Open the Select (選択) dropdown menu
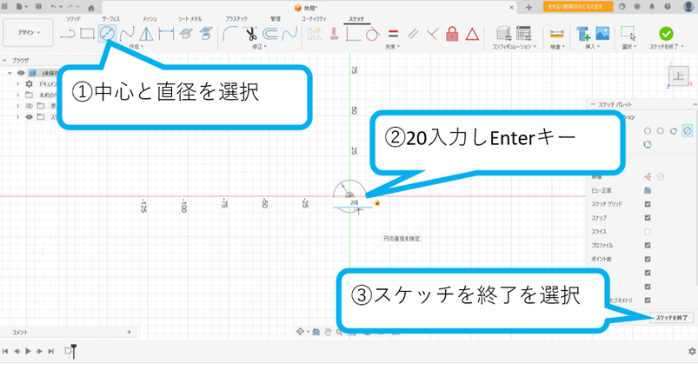Image resolution: width=698 pixels, height=365 pixels. 629,47
